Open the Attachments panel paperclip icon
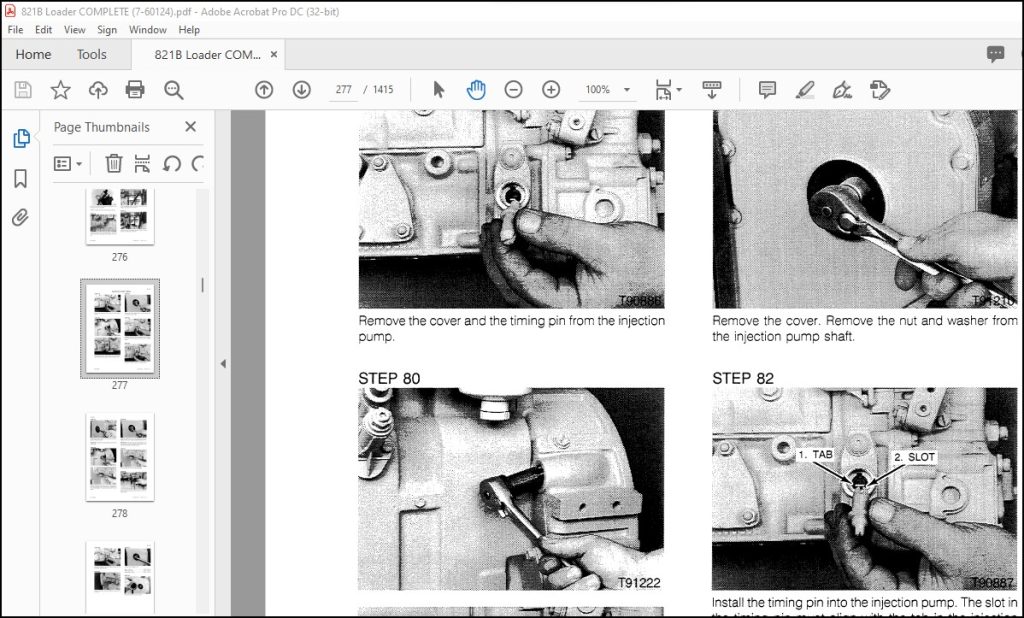1024x618 pixels. 20,217
